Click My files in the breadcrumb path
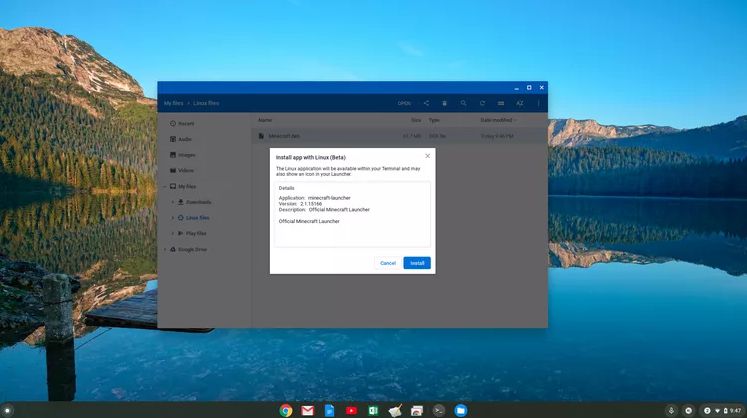Image resolution: width=747 pixels, height=418 pixels. 173,103
